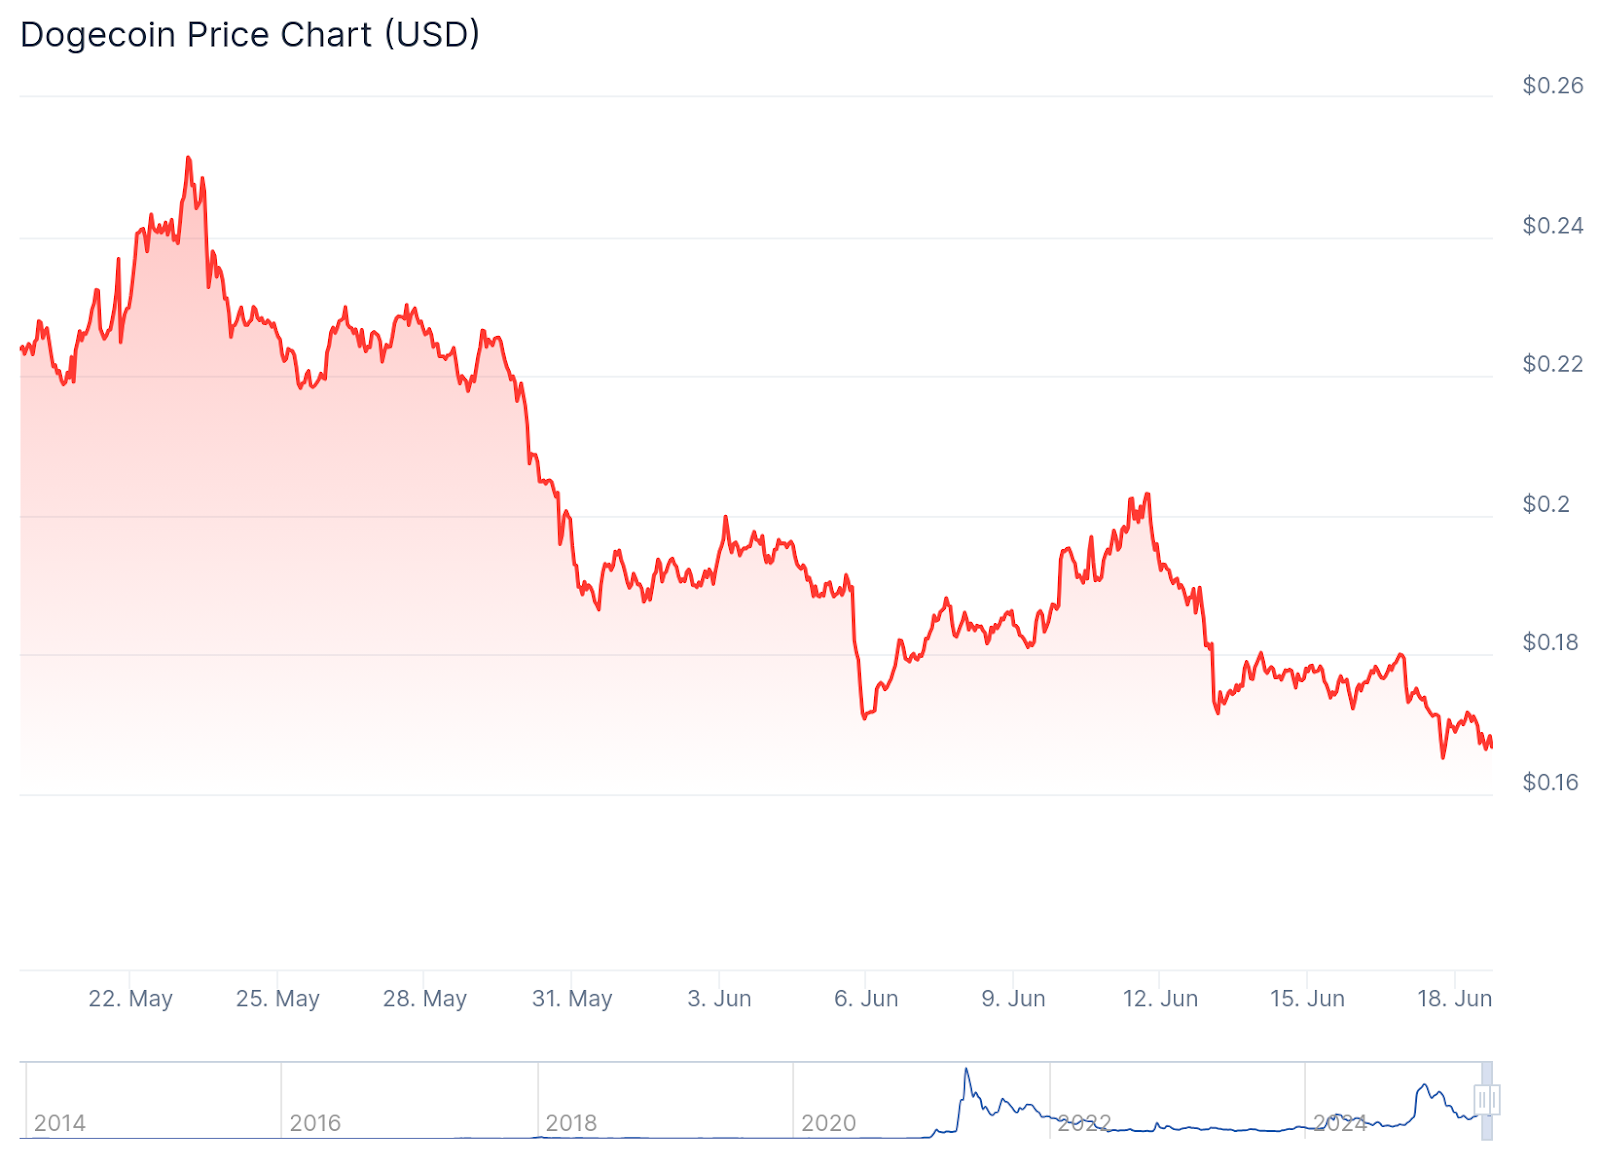Click the $0.16 price axis label
The width and height of the screenshot is (1600, 1168).
[1550, 782]
